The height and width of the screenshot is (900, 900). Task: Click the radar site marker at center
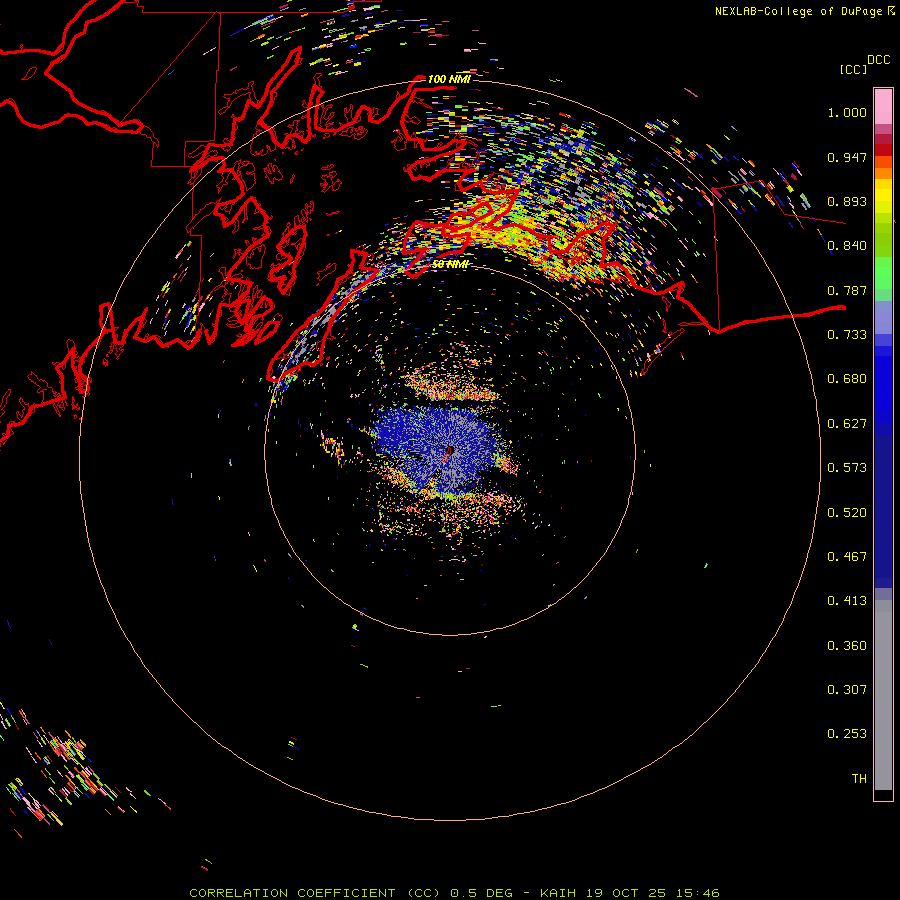pos(450,451)
